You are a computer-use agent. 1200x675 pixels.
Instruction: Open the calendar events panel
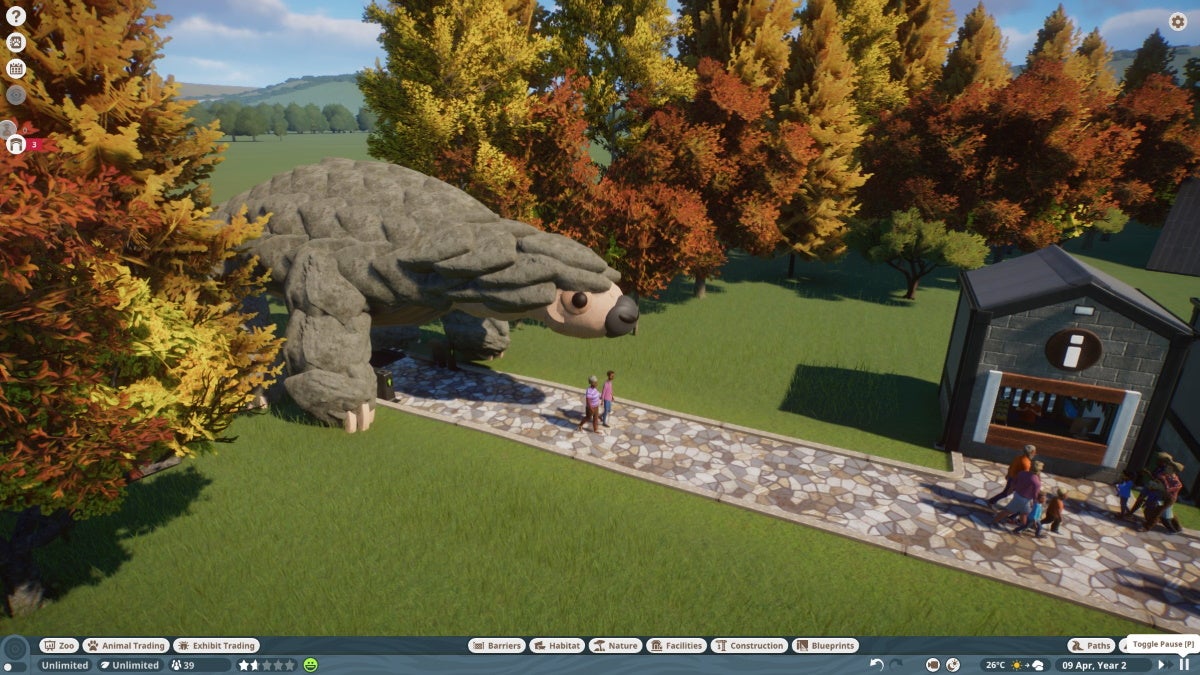coord(15,69)
